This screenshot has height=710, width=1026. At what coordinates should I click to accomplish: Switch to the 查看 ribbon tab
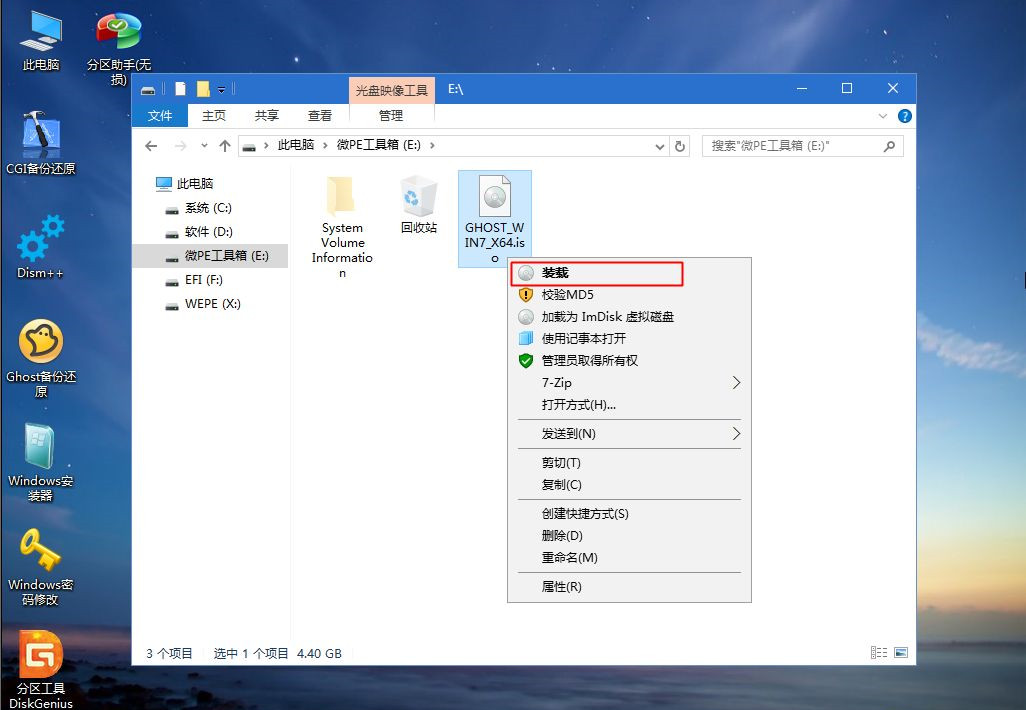click(x=319, y=115)
